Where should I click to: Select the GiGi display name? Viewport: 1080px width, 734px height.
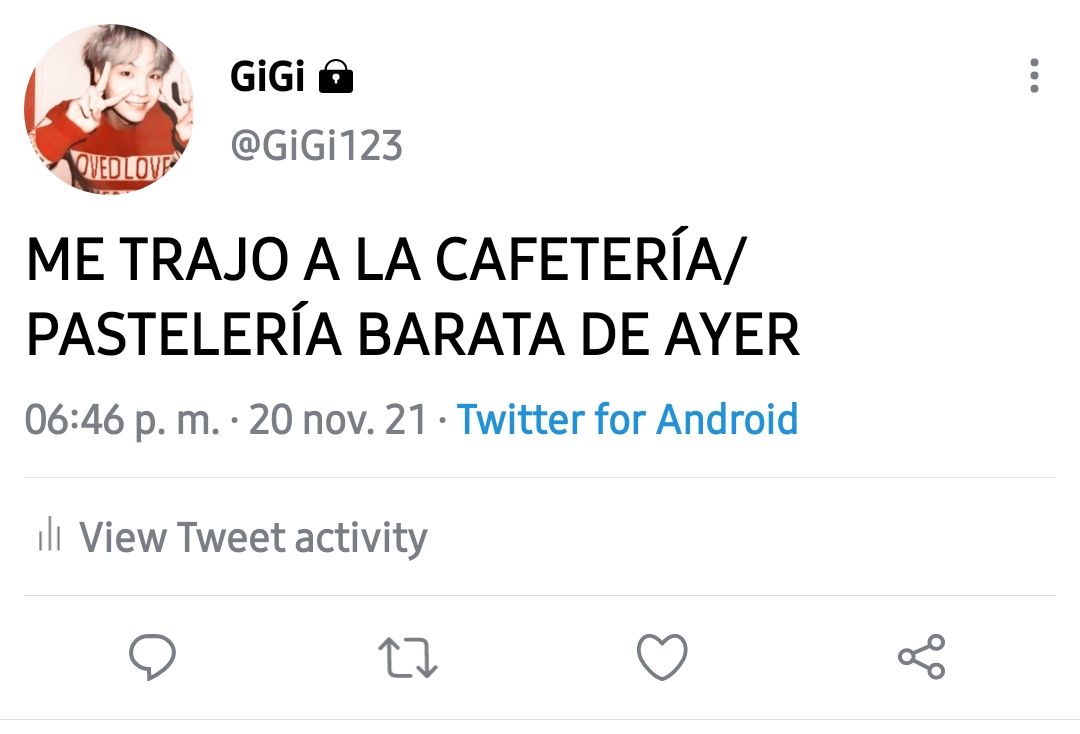(x=267, y=76)
